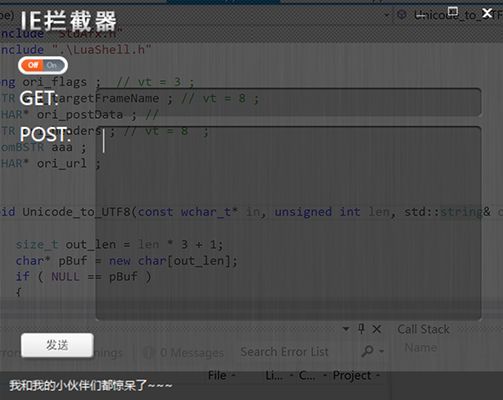Pin the Error List panel
This screenshot has height=400, width=503.
pos(361,329)
